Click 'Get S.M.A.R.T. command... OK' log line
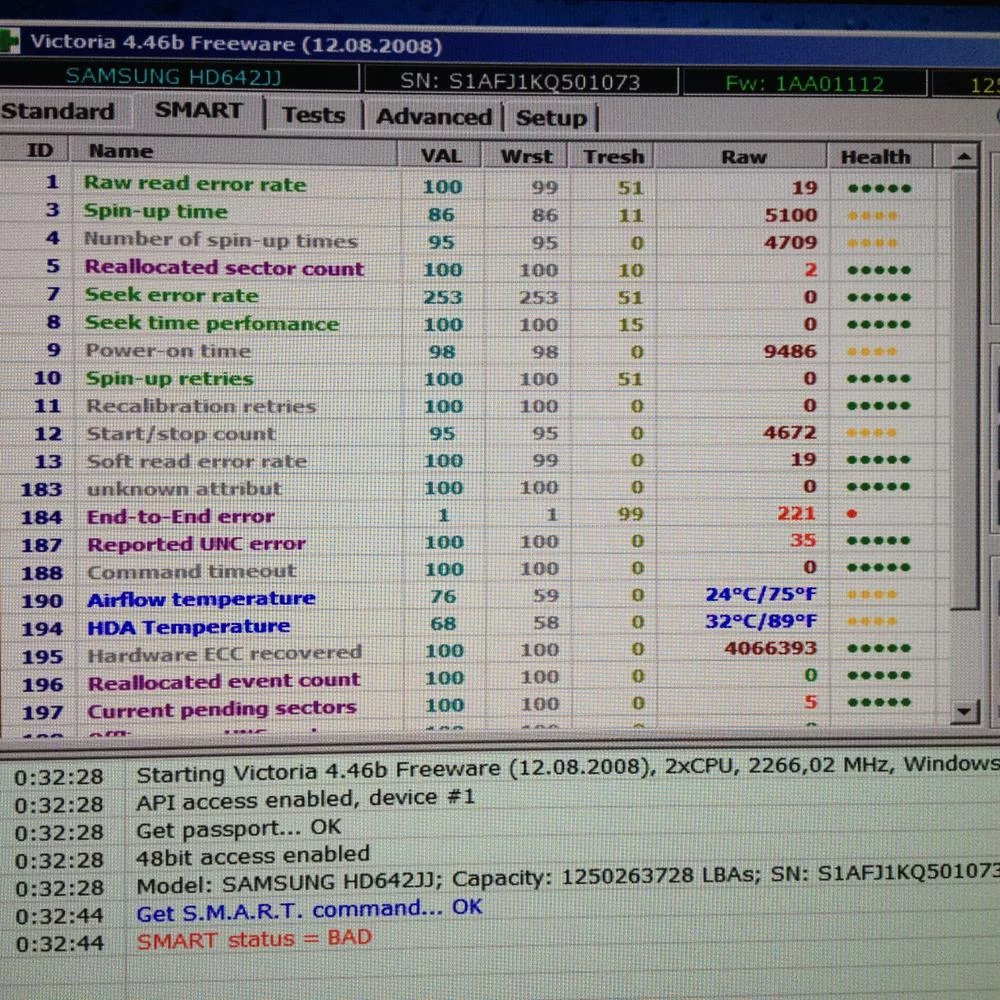Image resolution: width=1000 pixels, height=1000 pixels. [x=309, y=910]
